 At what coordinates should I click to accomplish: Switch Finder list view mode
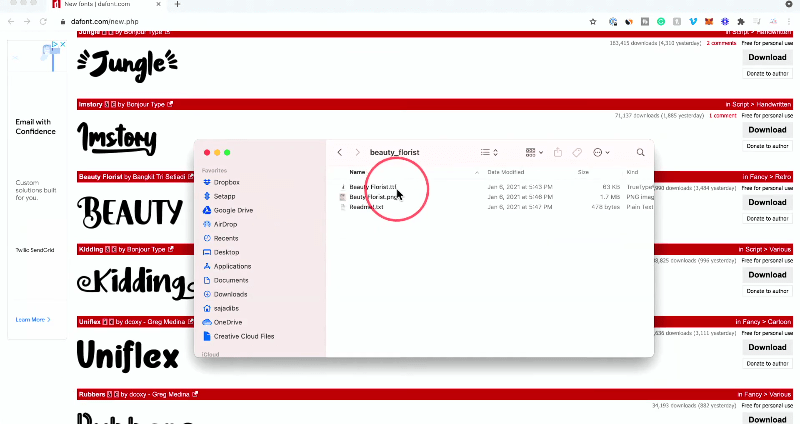489,152
